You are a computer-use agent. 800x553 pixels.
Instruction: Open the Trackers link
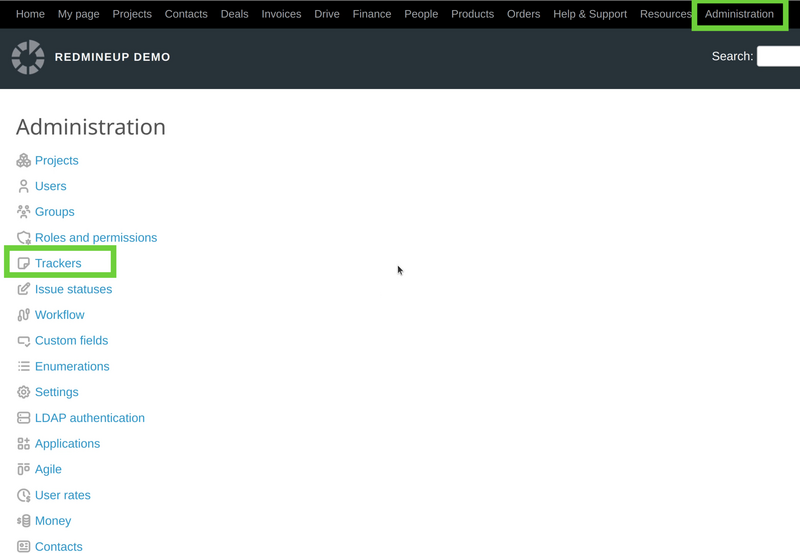58,263
